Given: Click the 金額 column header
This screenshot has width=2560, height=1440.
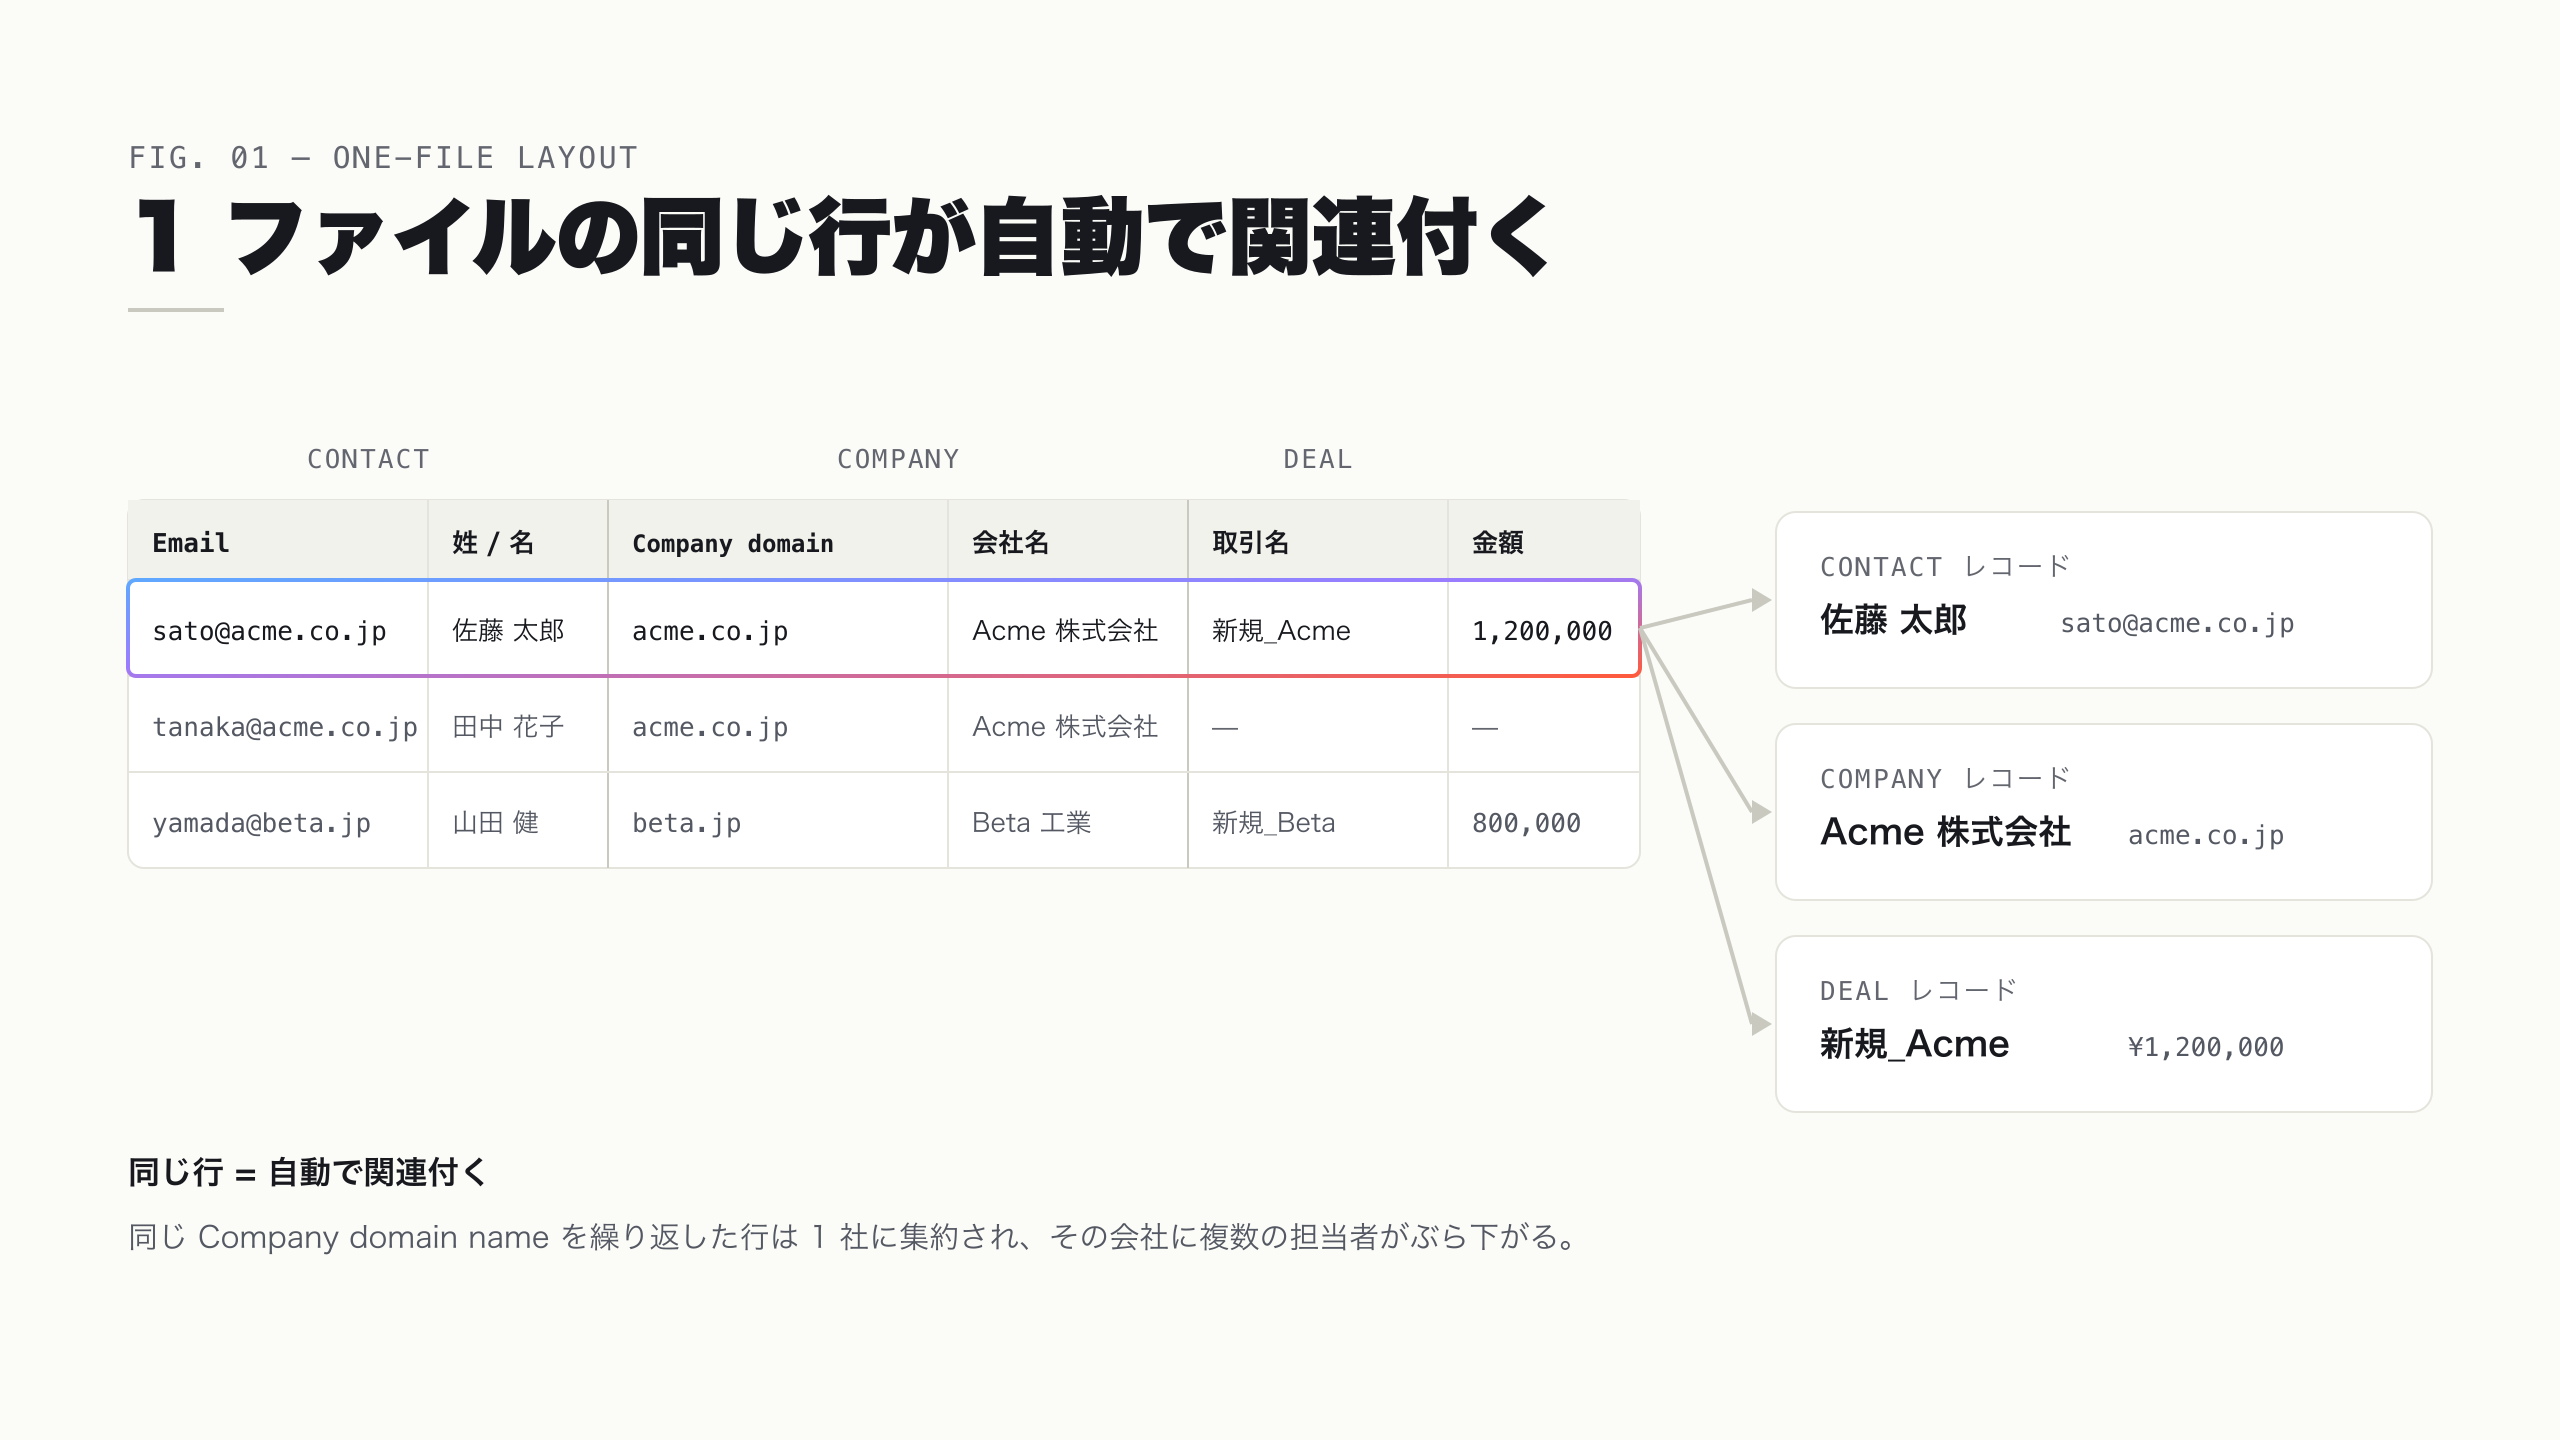Looking at the screenshot, I should coord(1544,542).
